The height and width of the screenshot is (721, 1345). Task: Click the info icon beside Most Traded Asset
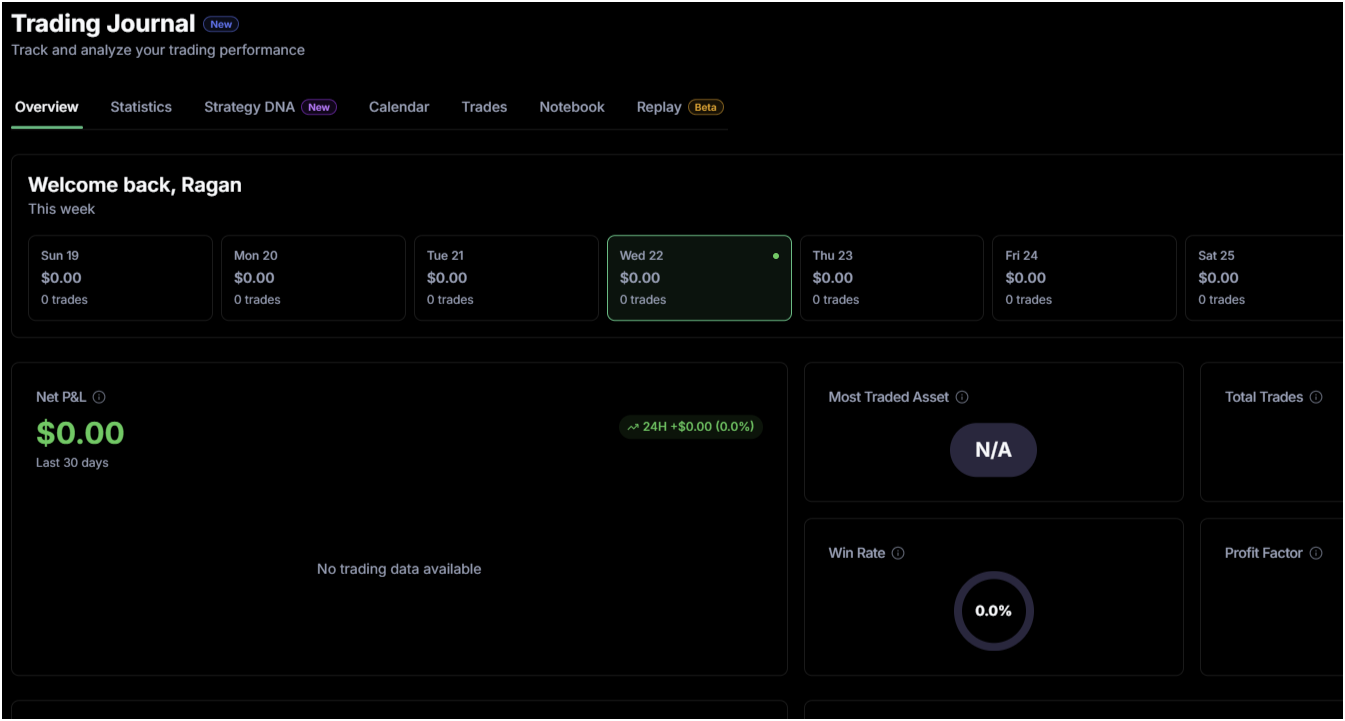962,397
